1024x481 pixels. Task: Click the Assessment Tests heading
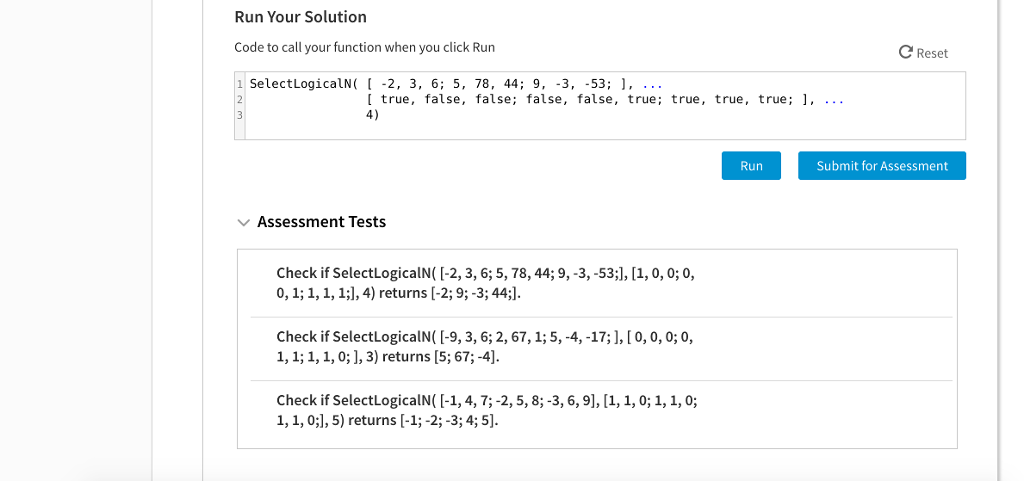pos(321,222)
